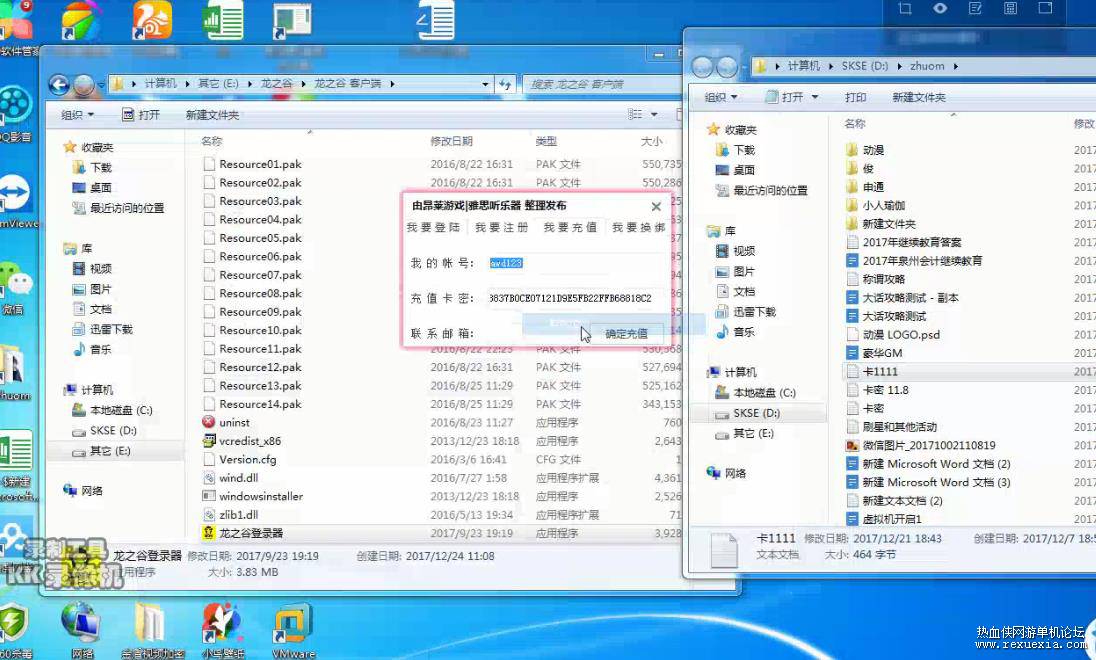Viewport: 1096px width, 660px height.
Task: Click the back arrow in left Explorer
Action: (x=59, y=85)
